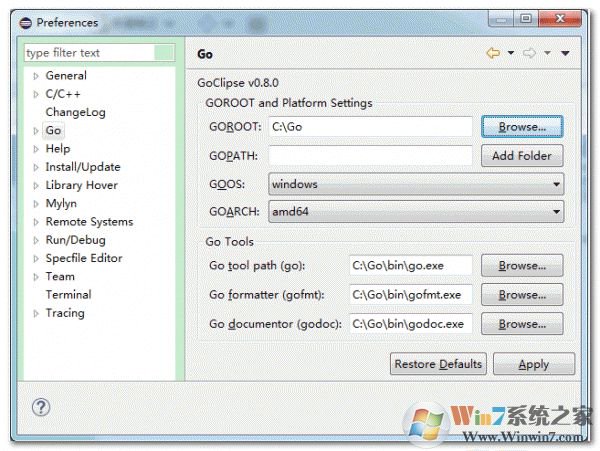The height and width of the screenshot is (451, 600).
Task: Expand the C/C++ preferences node
Action: tap(36, 94)
